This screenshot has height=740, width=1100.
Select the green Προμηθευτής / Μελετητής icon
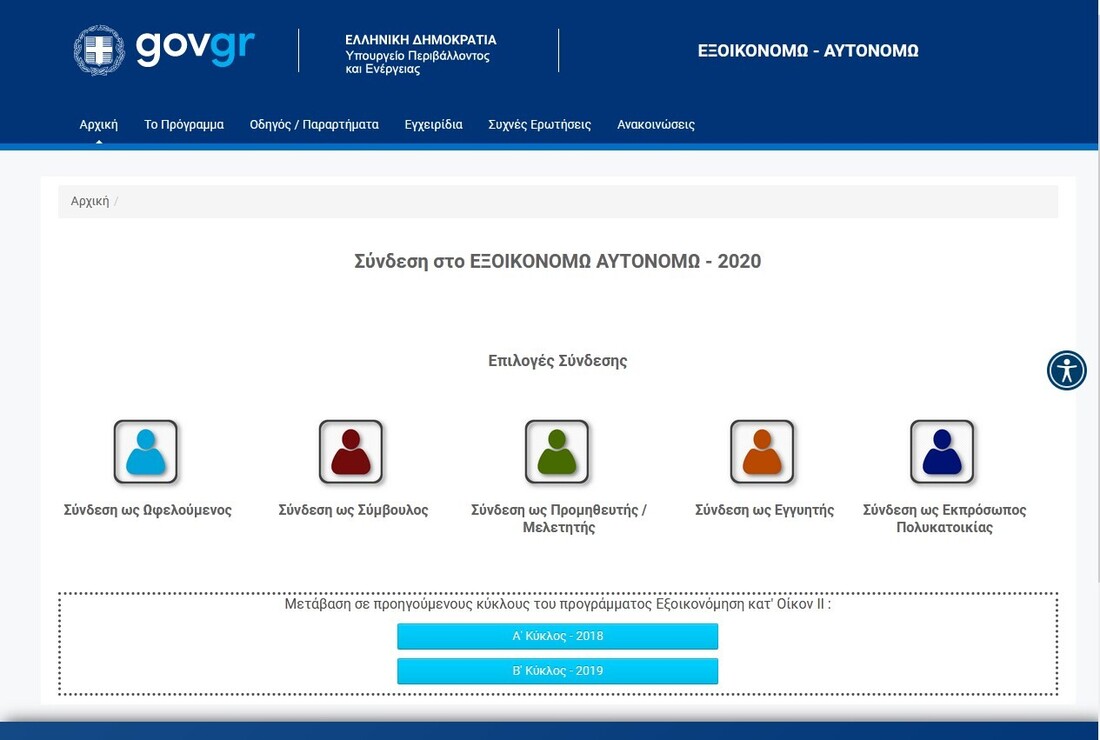click(x=557, y=452)
